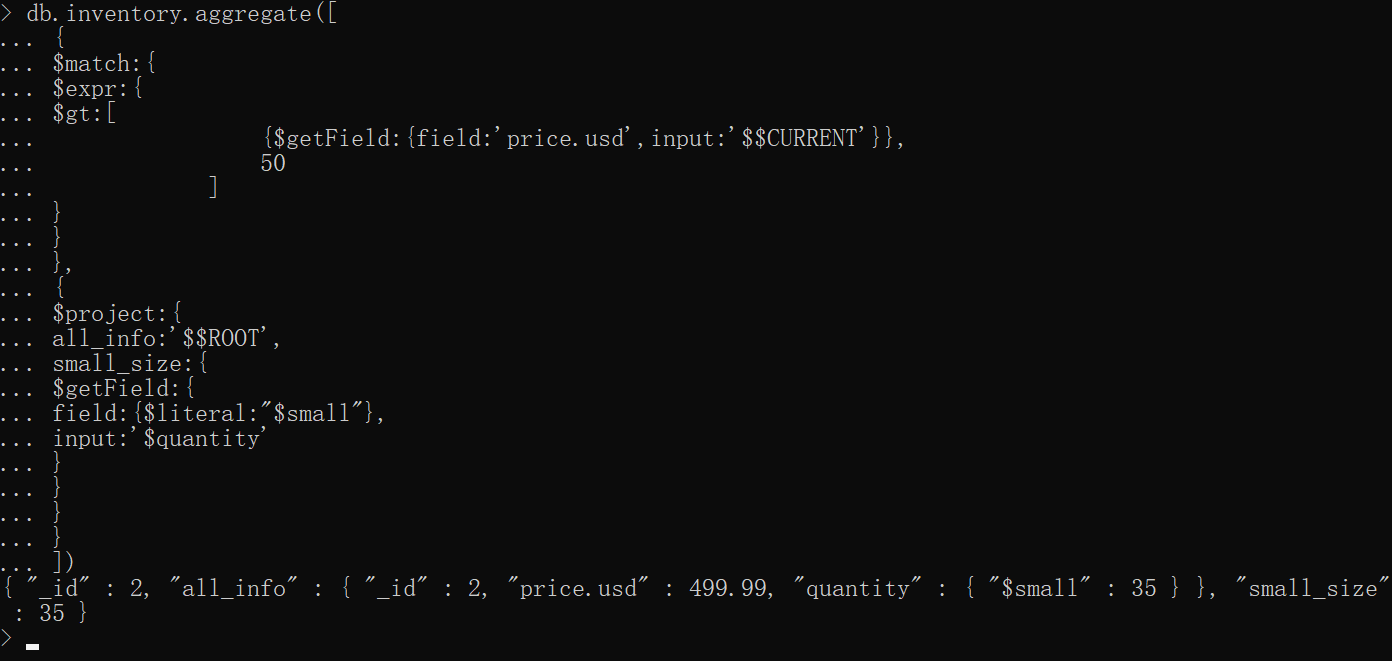Image resolution: width=1392 pixels, height=661 pixels.
Task: Click the closing ]) of the pipeline
Action: tap(63, 563)
